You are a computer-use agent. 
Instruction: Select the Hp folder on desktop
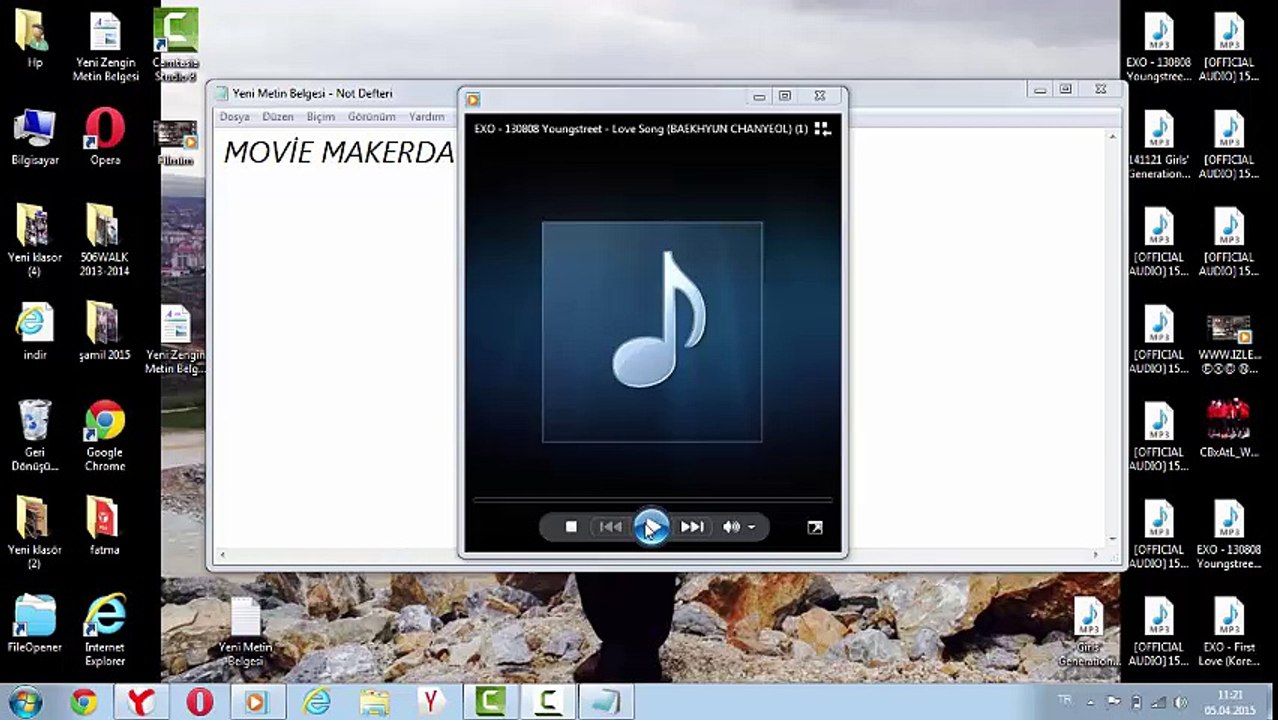[34, 38]
